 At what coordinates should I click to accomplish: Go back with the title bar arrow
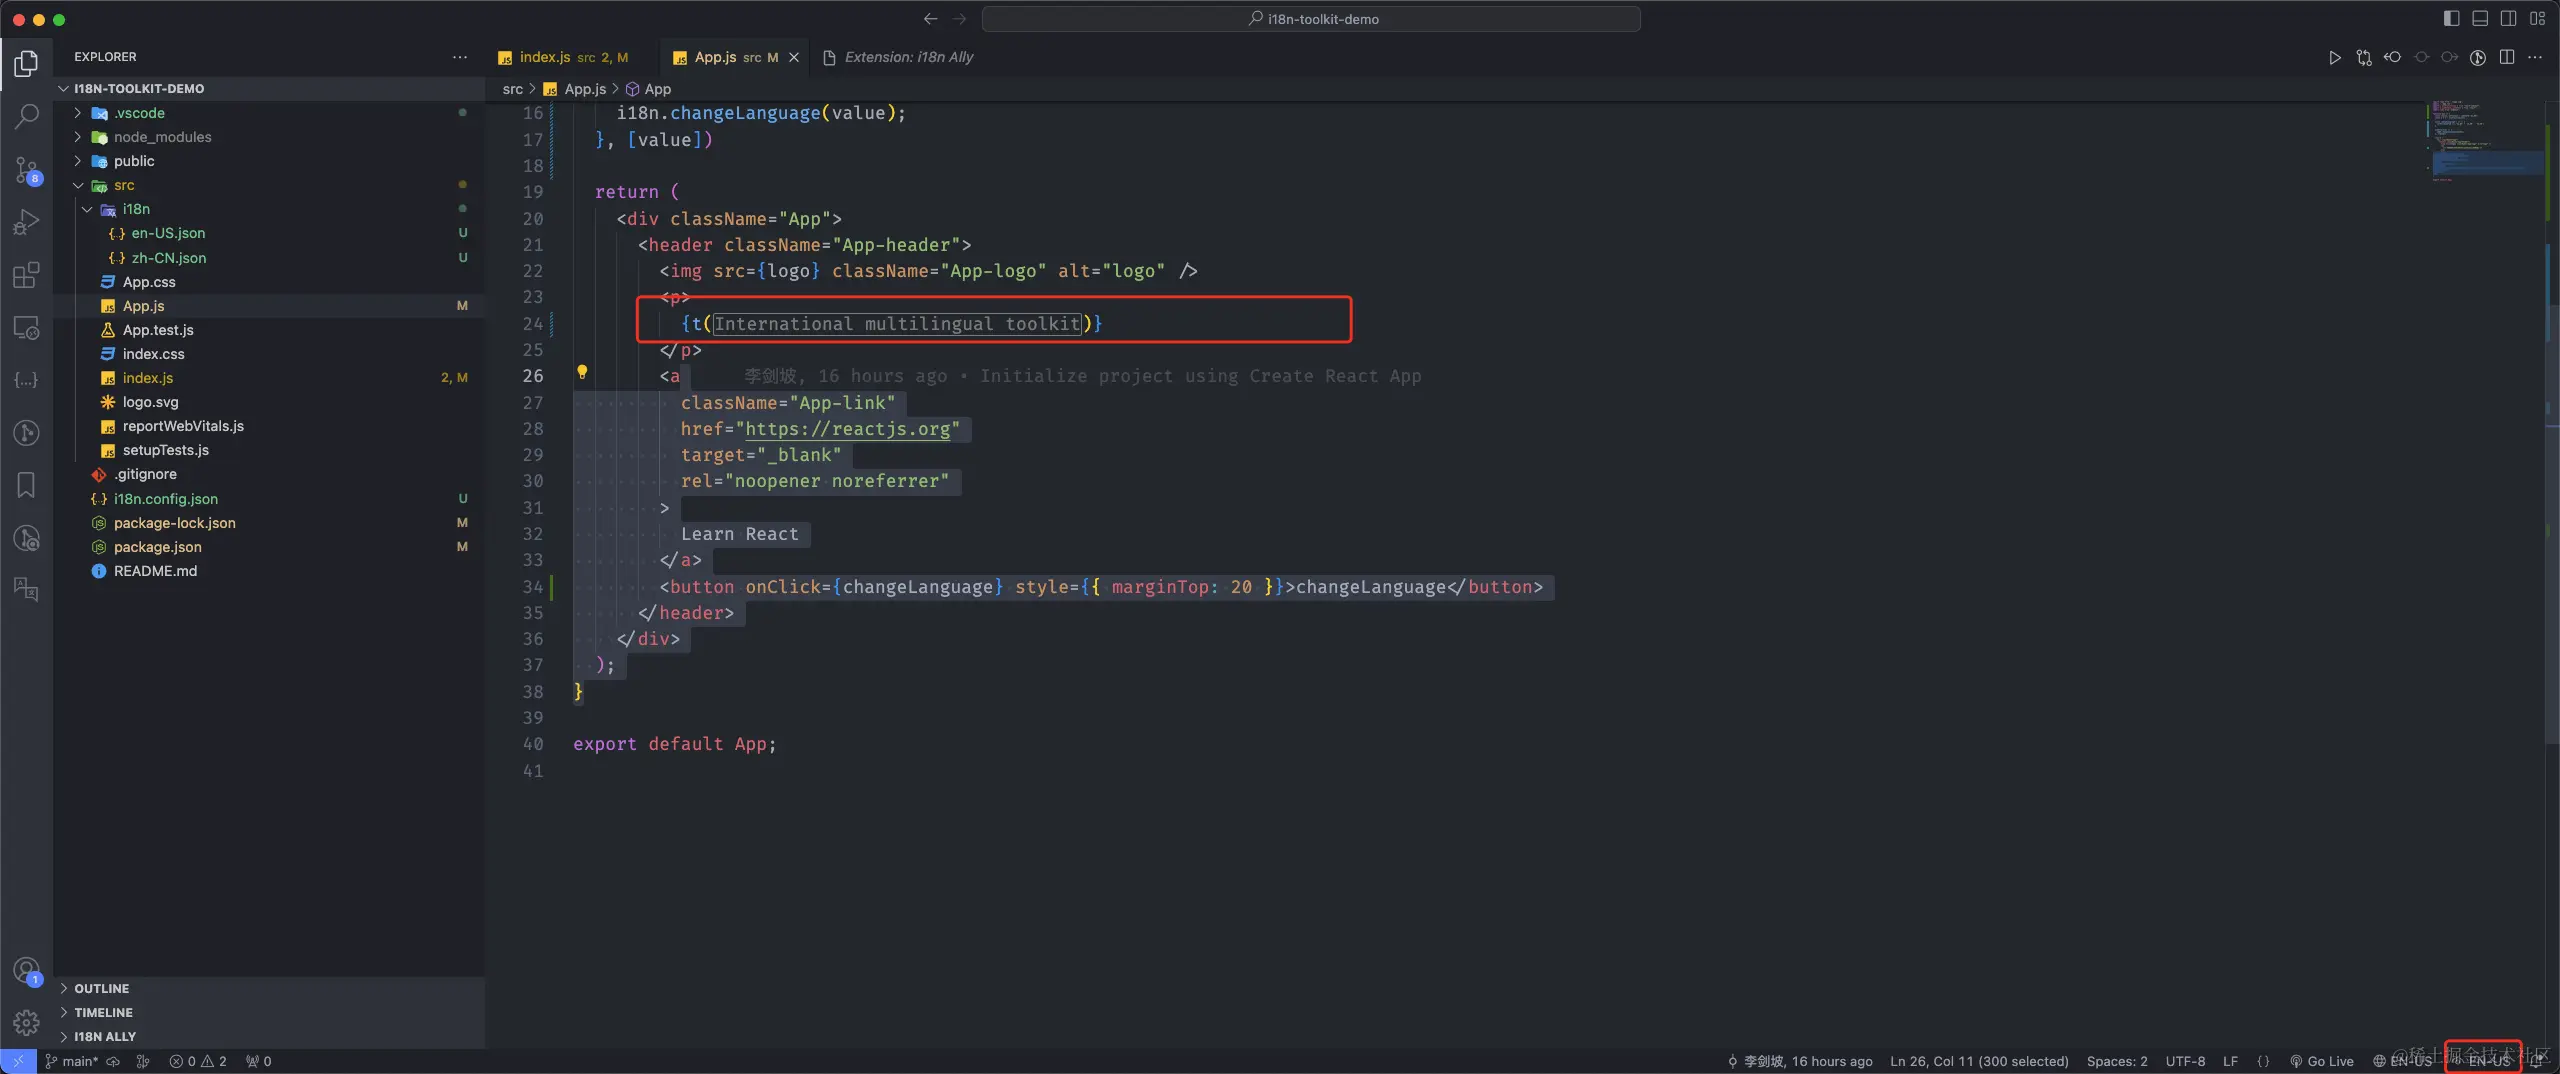(931, 19)
